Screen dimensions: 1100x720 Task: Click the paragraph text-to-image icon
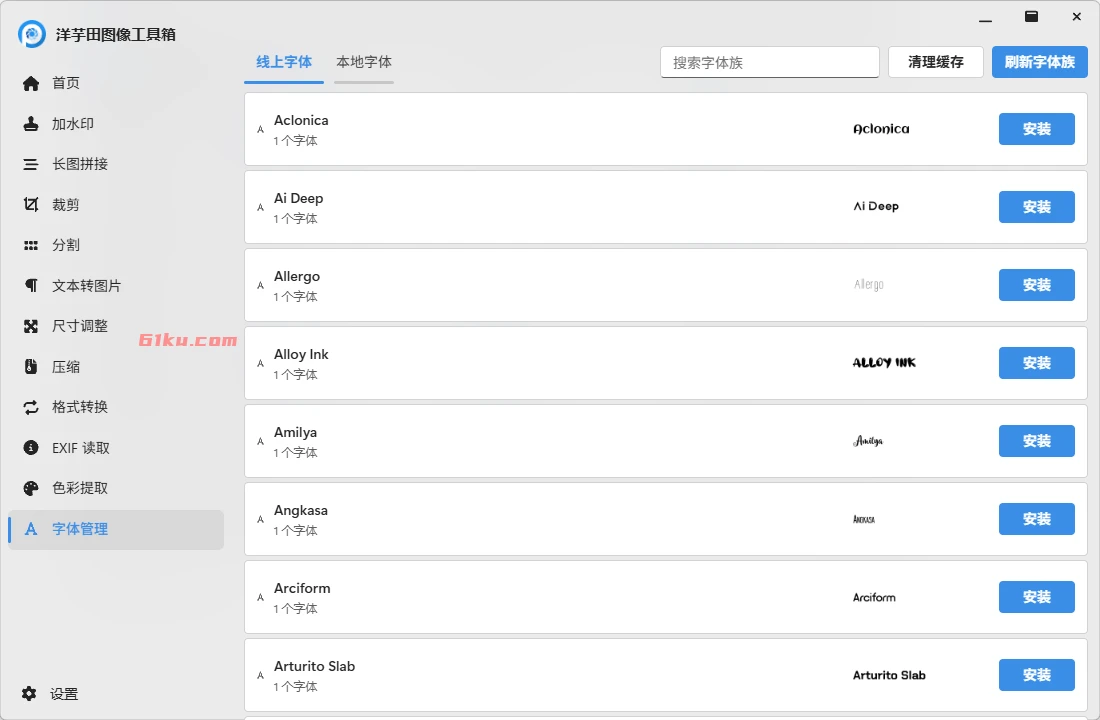coord(31,286)
